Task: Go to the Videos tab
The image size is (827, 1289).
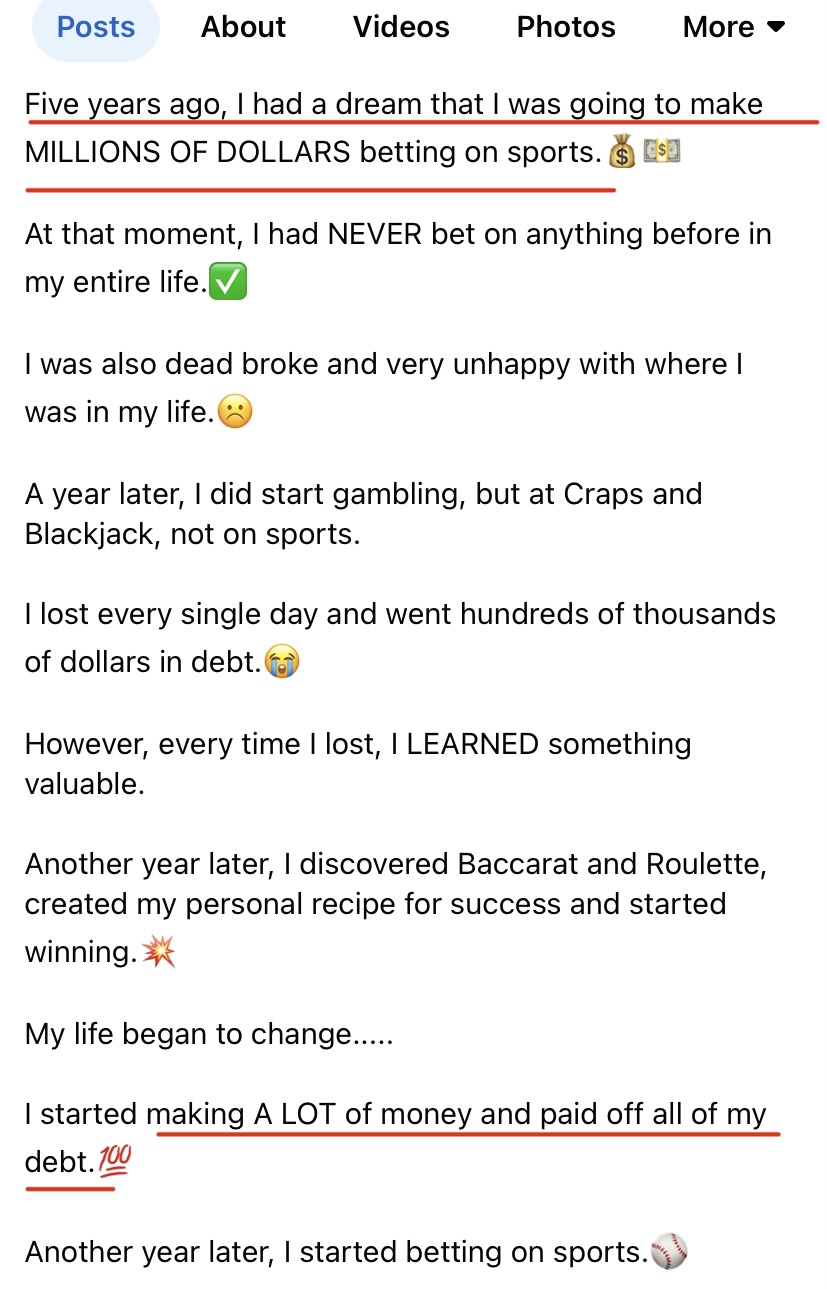Action: (401, 27)
